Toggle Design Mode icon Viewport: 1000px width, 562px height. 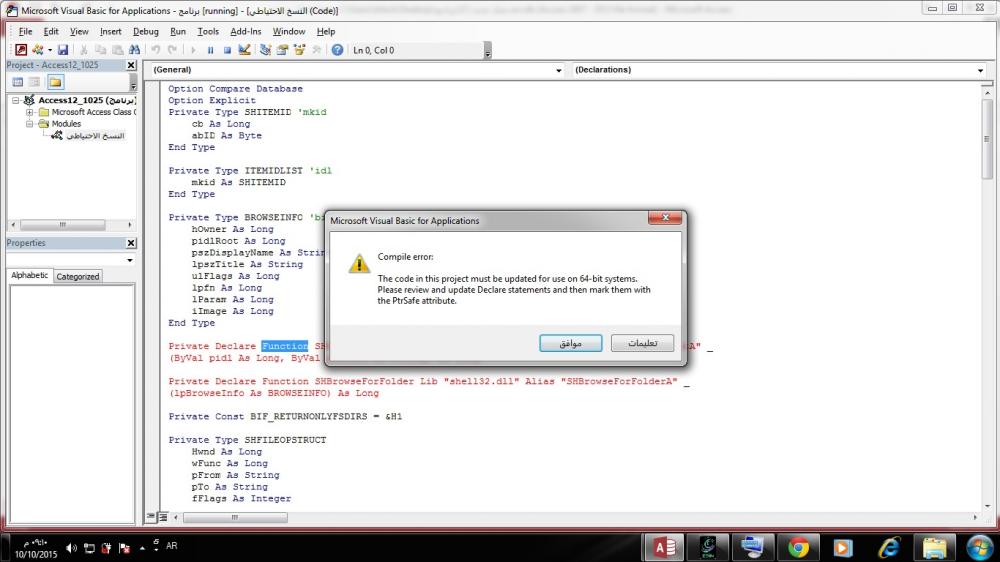point(244,50)
